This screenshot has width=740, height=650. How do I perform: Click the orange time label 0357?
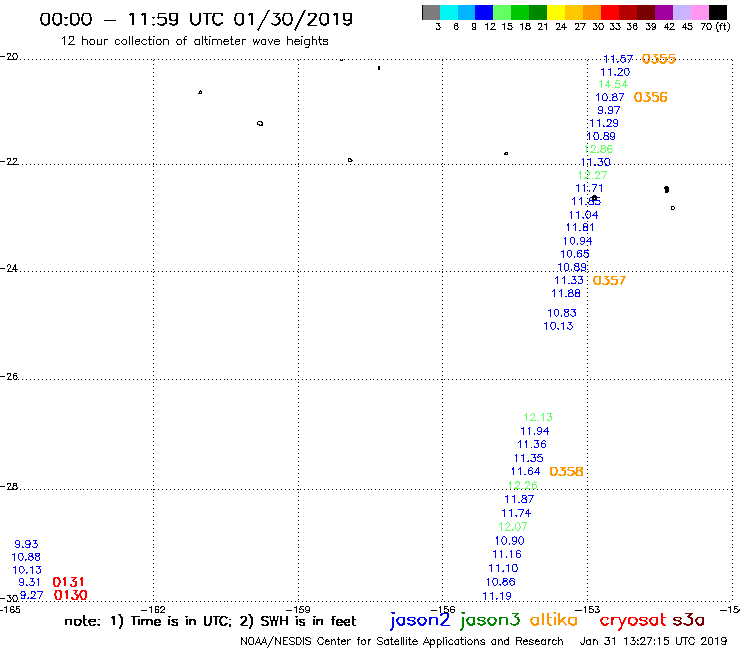point(609,280)
